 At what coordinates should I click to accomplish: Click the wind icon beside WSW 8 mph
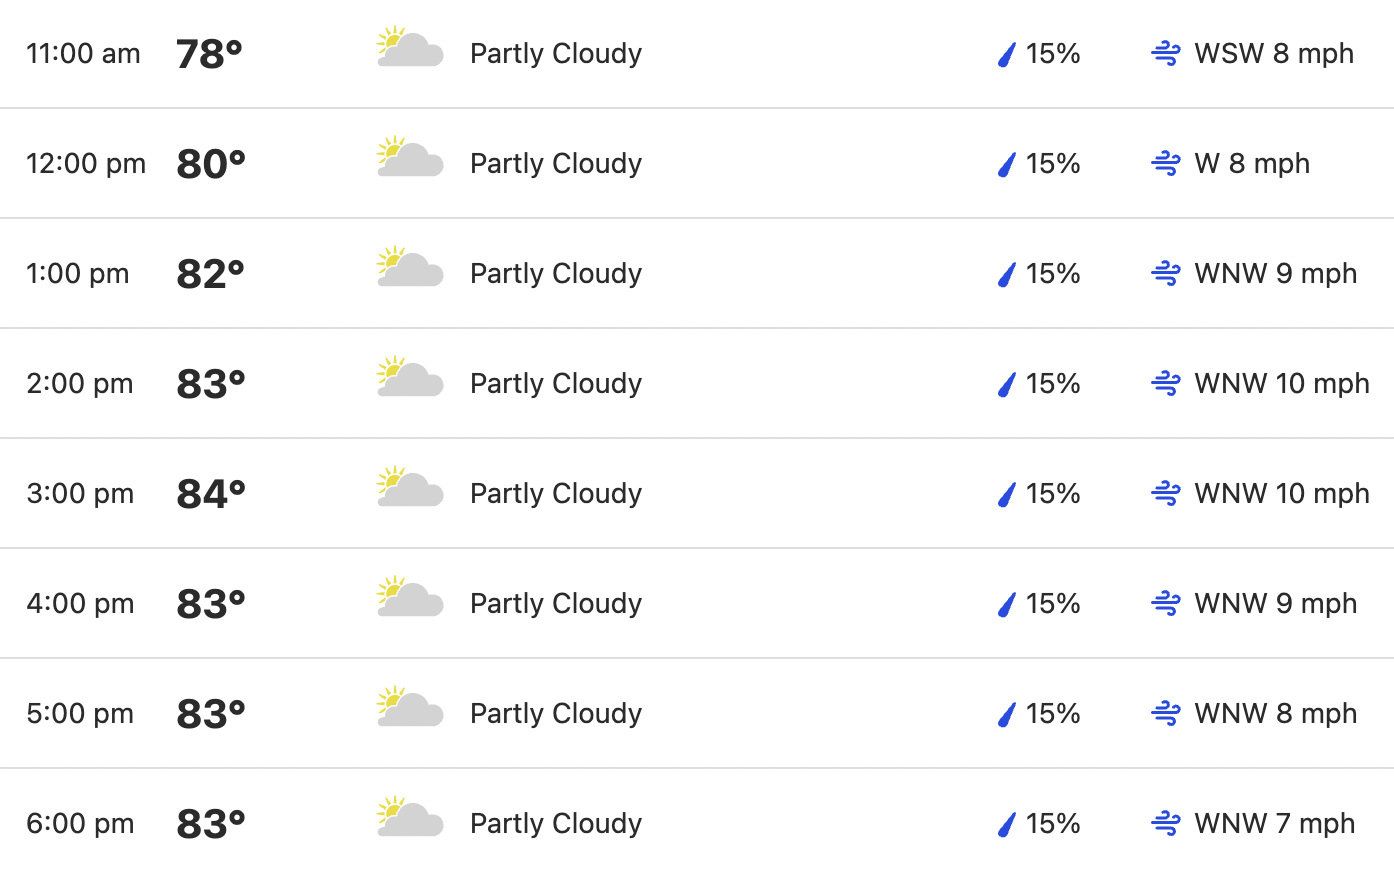[x=1166, y=53]
